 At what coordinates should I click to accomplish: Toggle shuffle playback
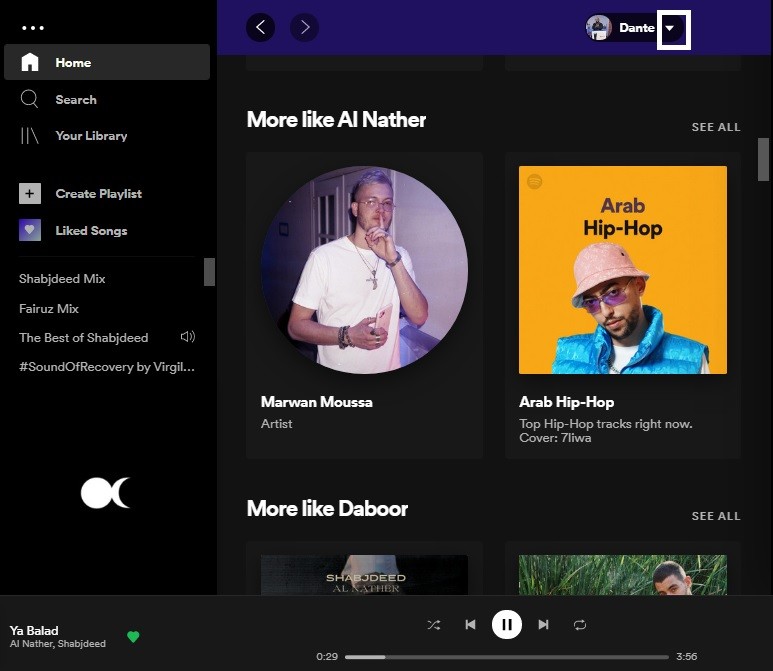(433, 625)
